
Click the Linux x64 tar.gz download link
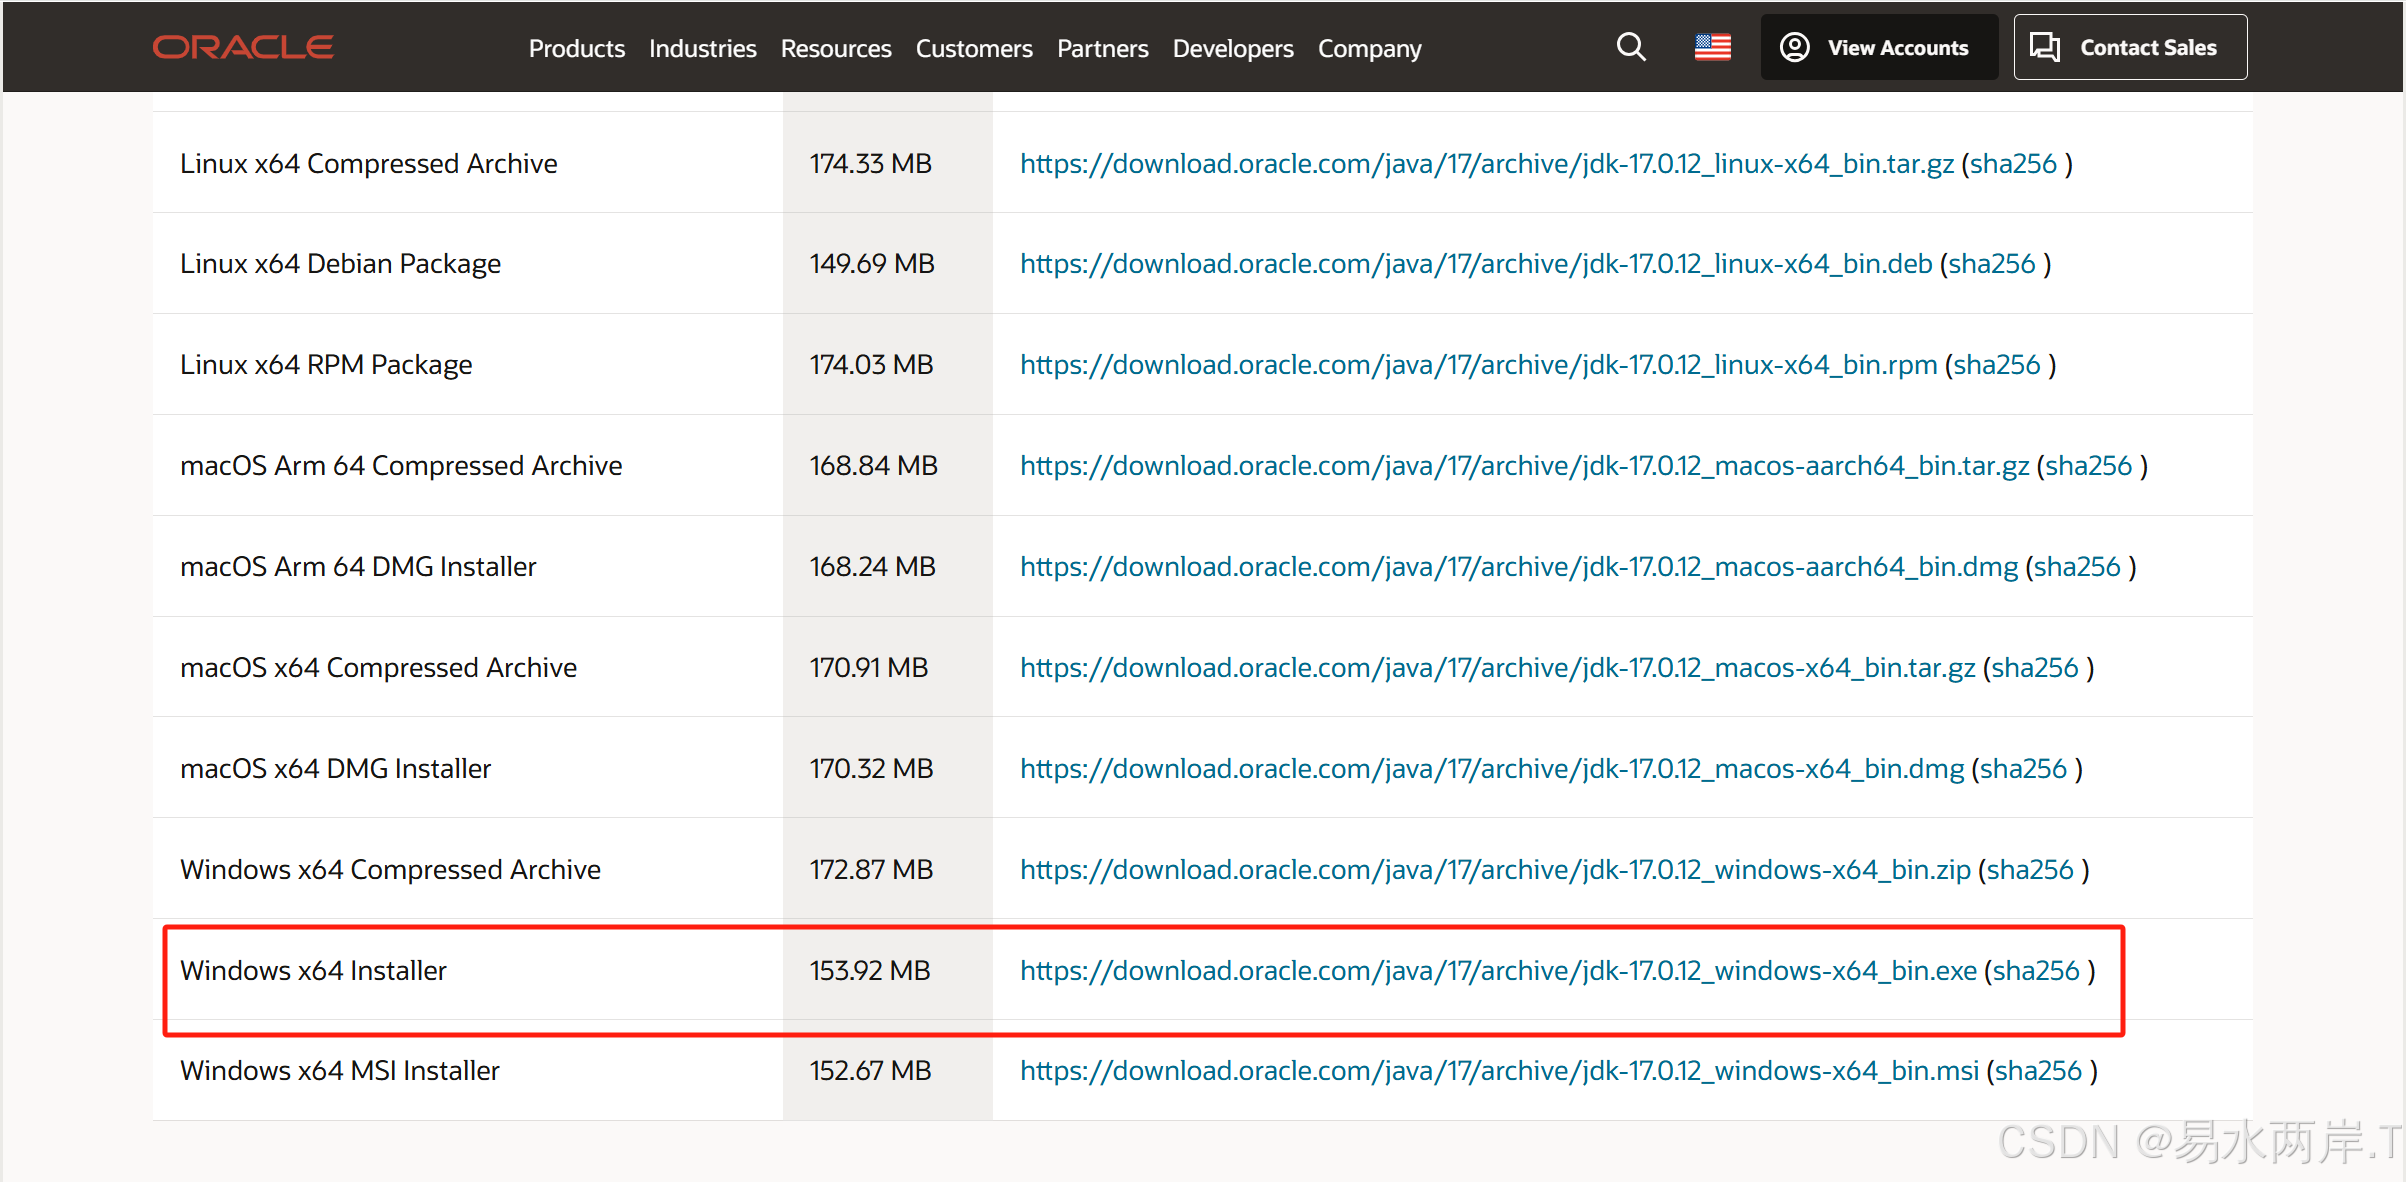pos(1486,163)
